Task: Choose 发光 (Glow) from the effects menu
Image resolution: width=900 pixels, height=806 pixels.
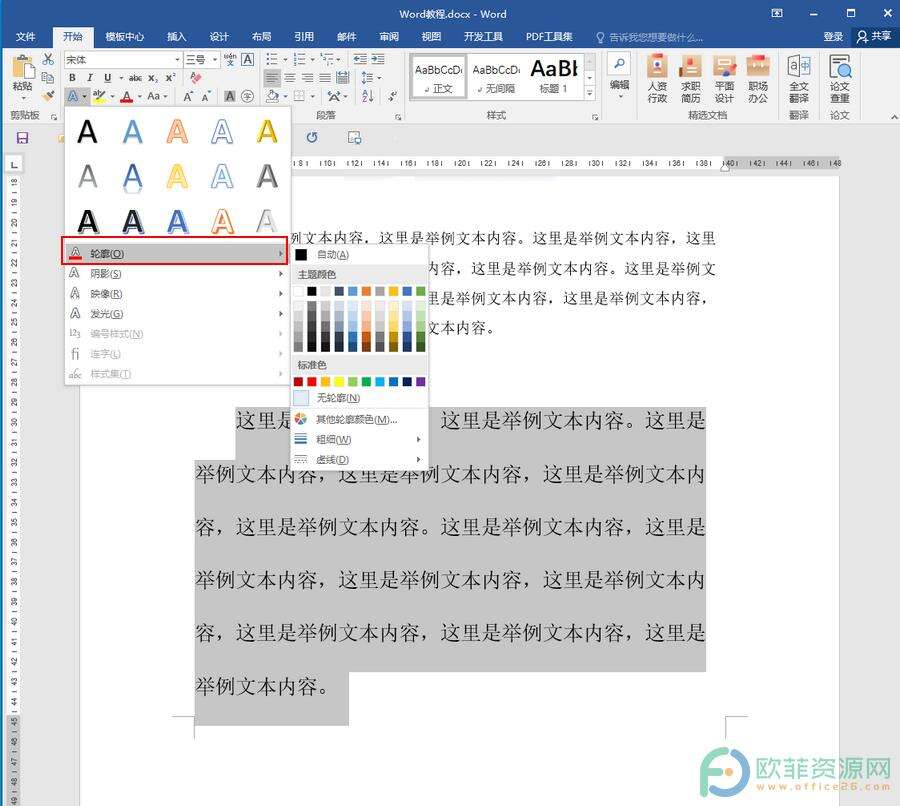Action: pos(150,313)
